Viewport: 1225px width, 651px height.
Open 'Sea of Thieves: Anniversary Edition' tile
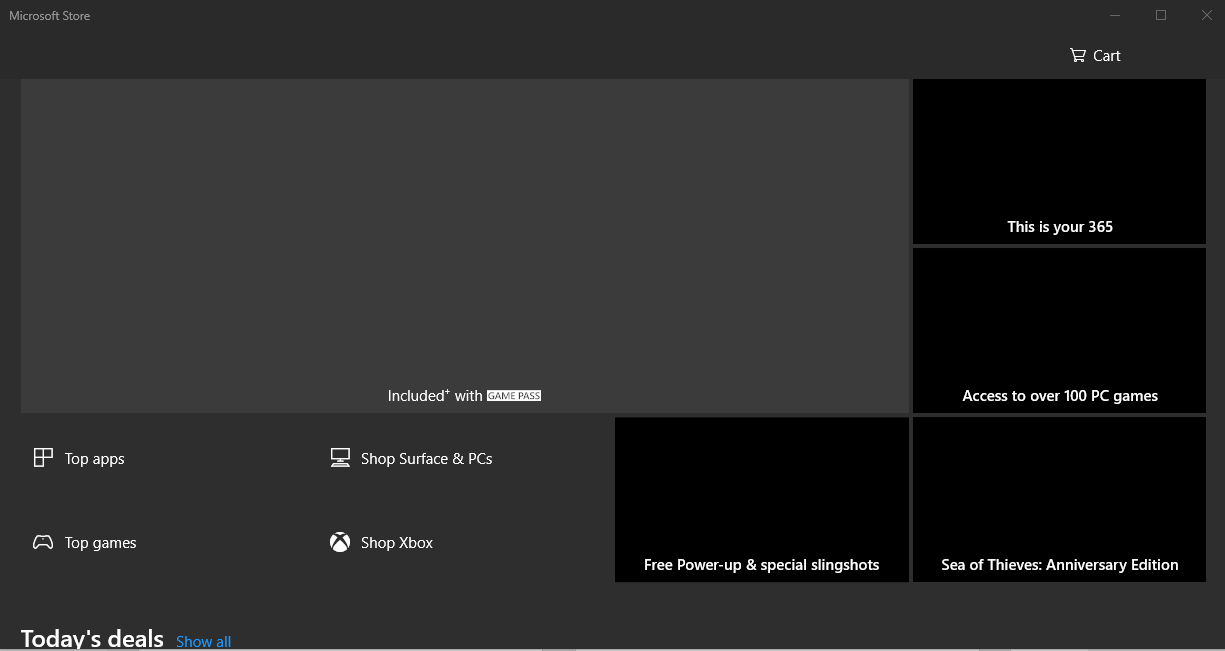point(1059,499)
